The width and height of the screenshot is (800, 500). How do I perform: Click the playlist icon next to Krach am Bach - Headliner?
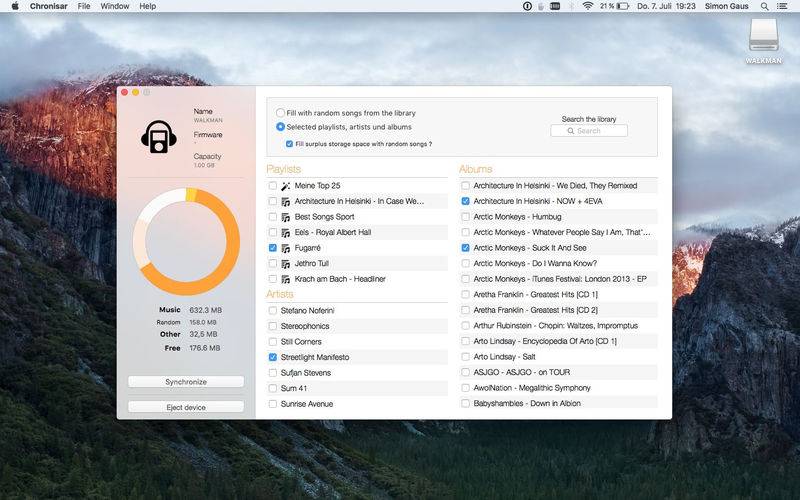(x=286, y=280)
